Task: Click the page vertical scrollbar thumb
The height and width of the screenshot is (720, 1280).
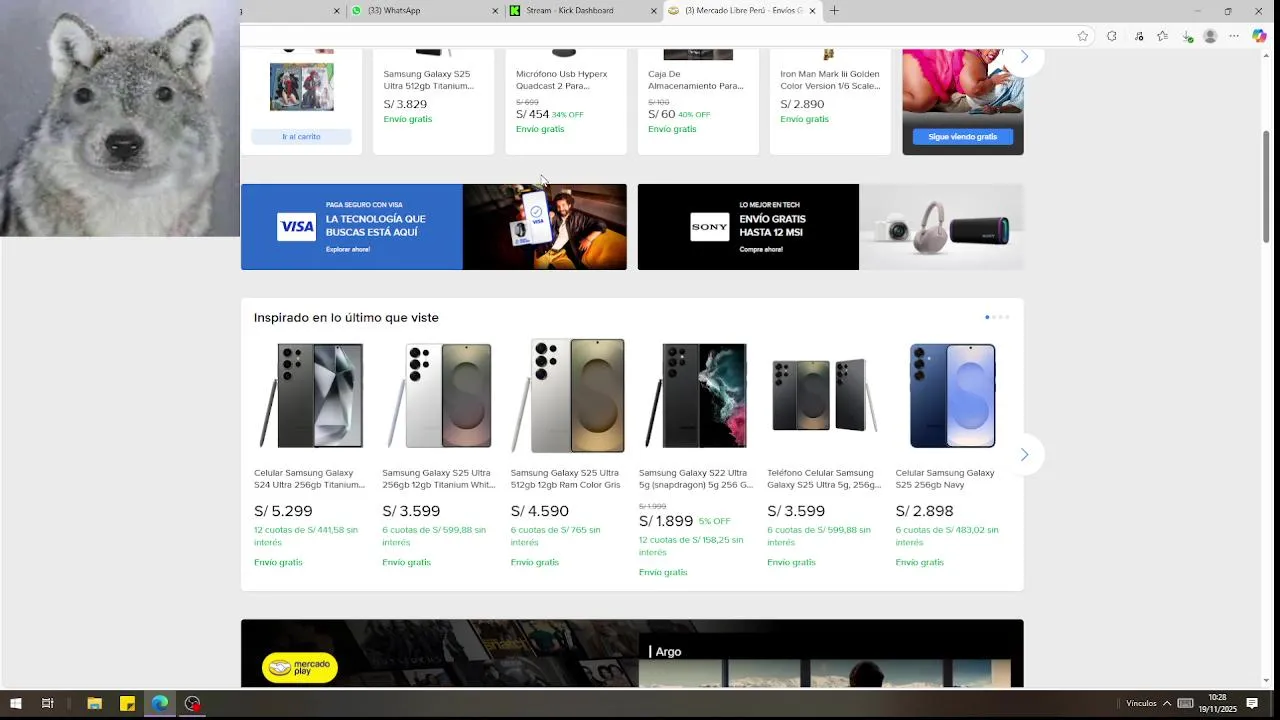Action: point(1266,185)
